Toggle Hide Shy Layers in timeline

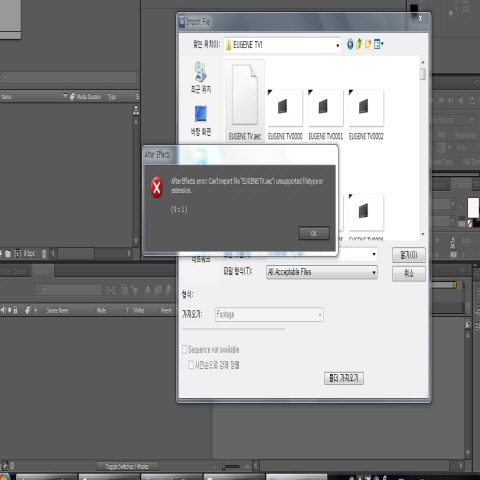point(148,290)
